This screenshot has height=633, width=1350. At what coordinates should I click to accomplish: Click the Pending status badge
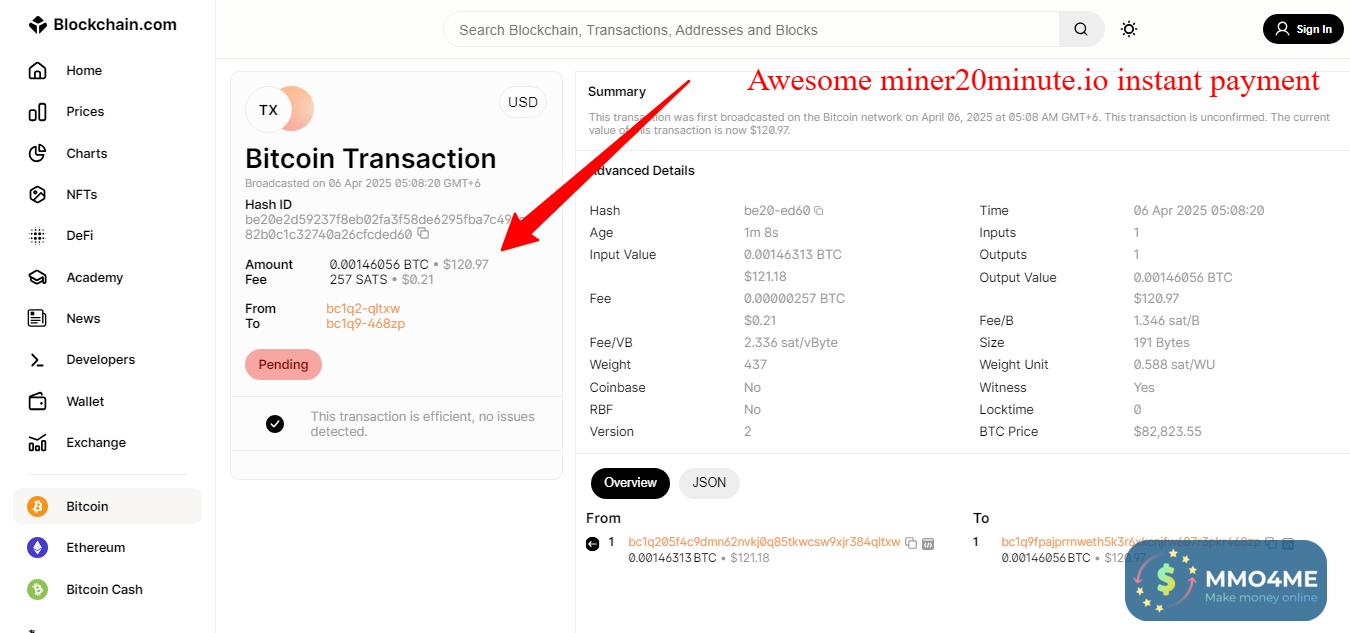click(283, 365)
